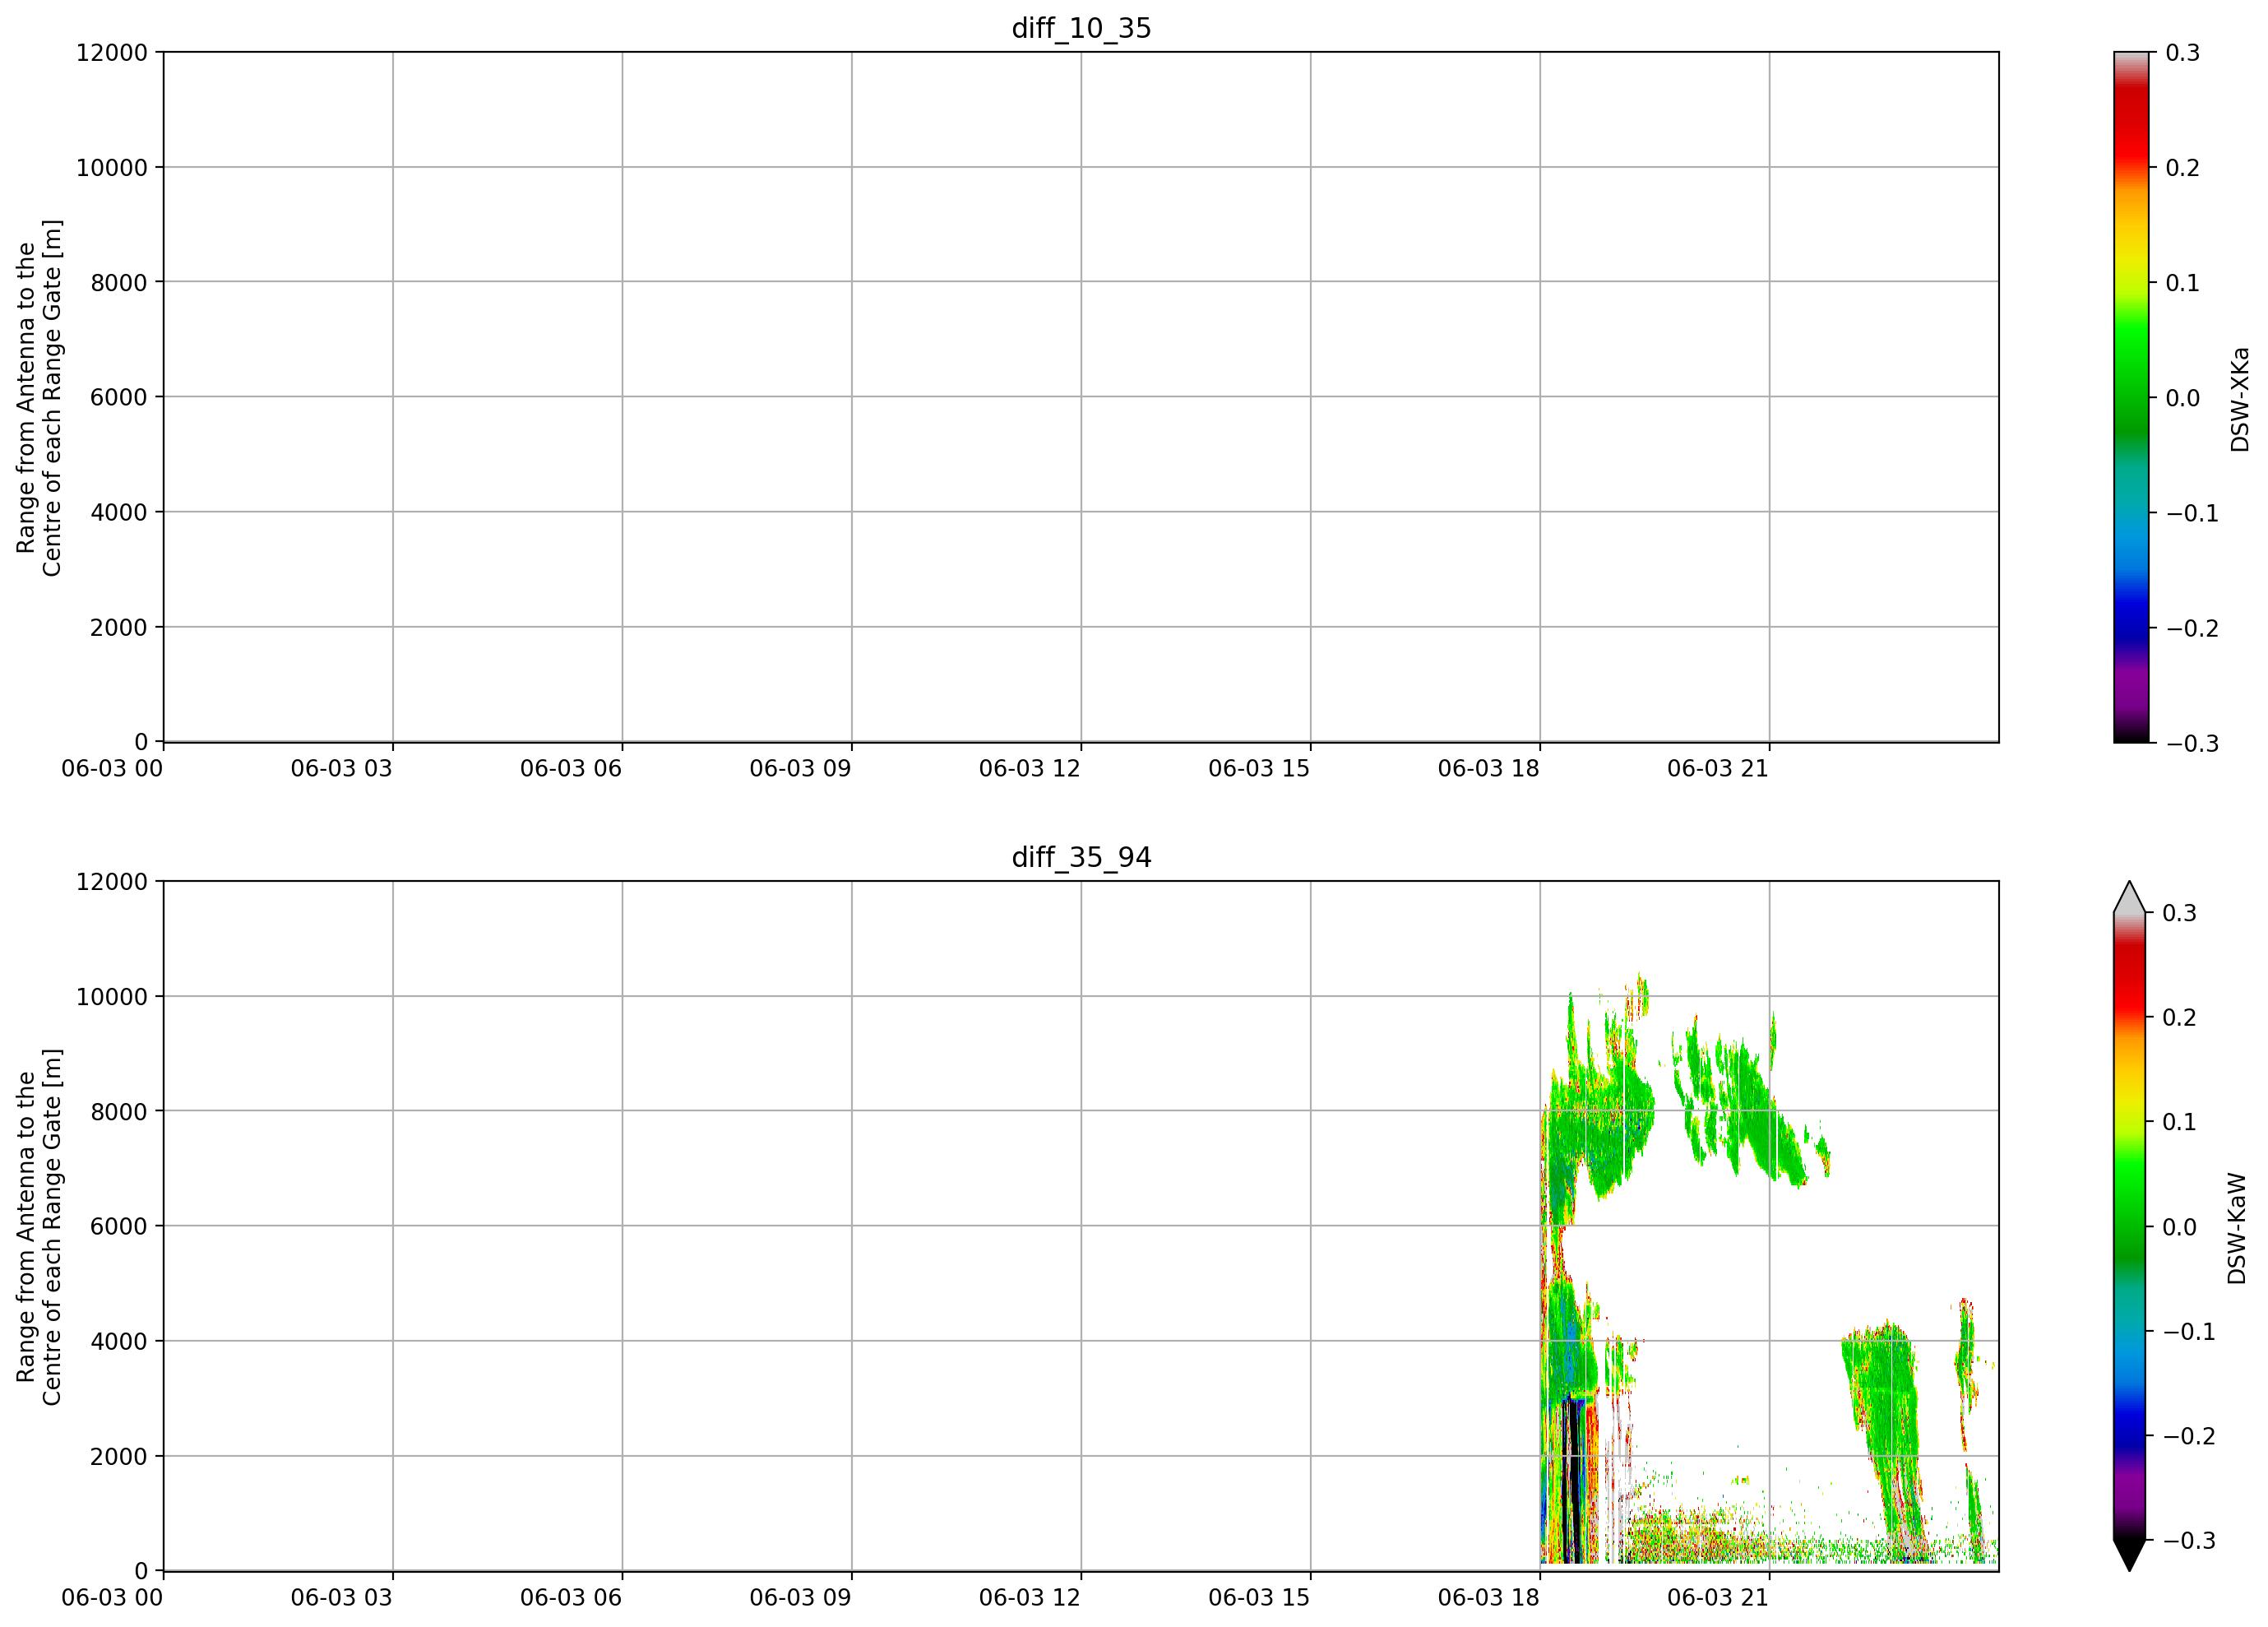Click the black lower extend arrow on DSW-KaW colorbar
2268x1627 pixels.
[x=2130, y=1555]
